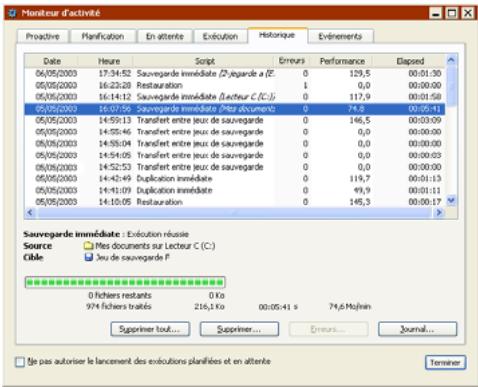Image resolution: width=478 pixels, height=387 pixels.
Task: Select the 14:10:05 Restauration row
Action: 235,202
